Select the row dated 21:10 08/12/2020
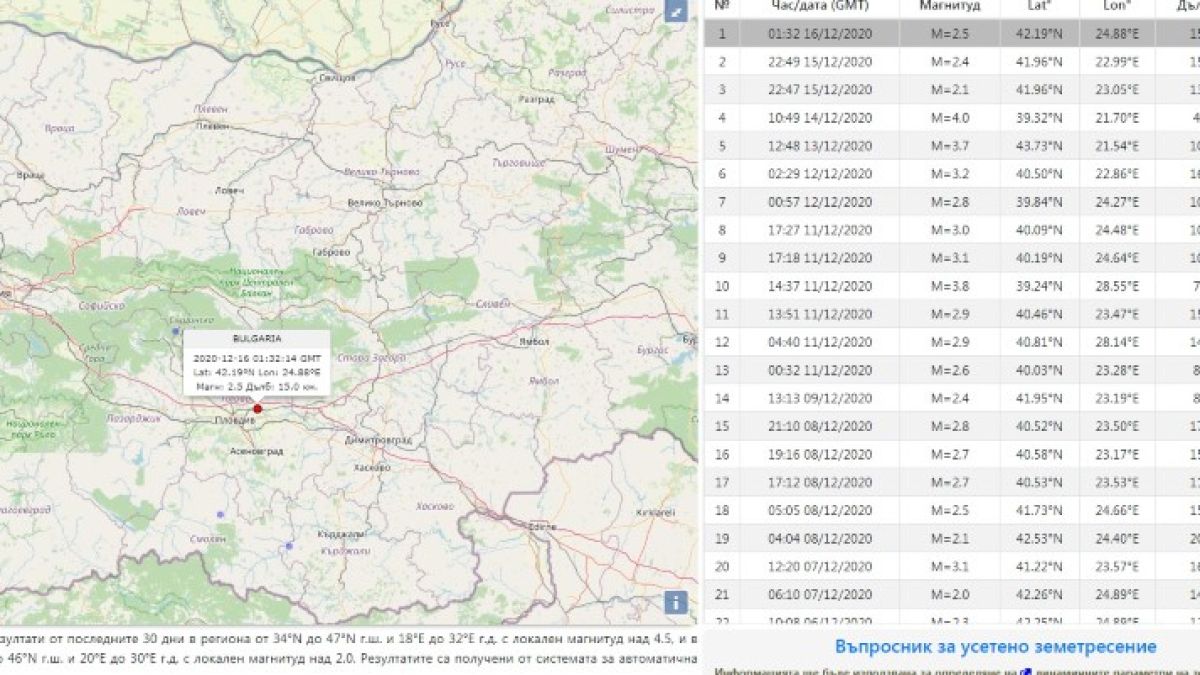The width and height of the screenshot is (1200, 675). coord(952,425)
